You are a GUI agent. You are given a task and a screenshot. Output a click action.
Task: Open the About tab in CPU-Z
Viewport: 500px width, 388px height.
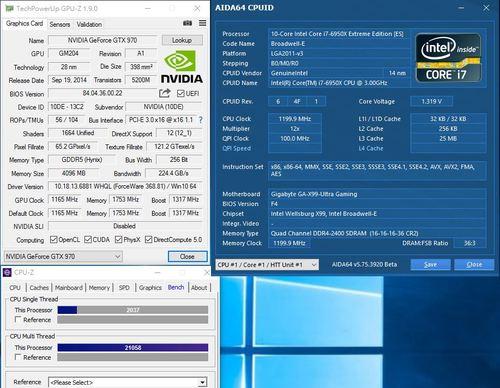pyautogui.click(x=199, y=287)
